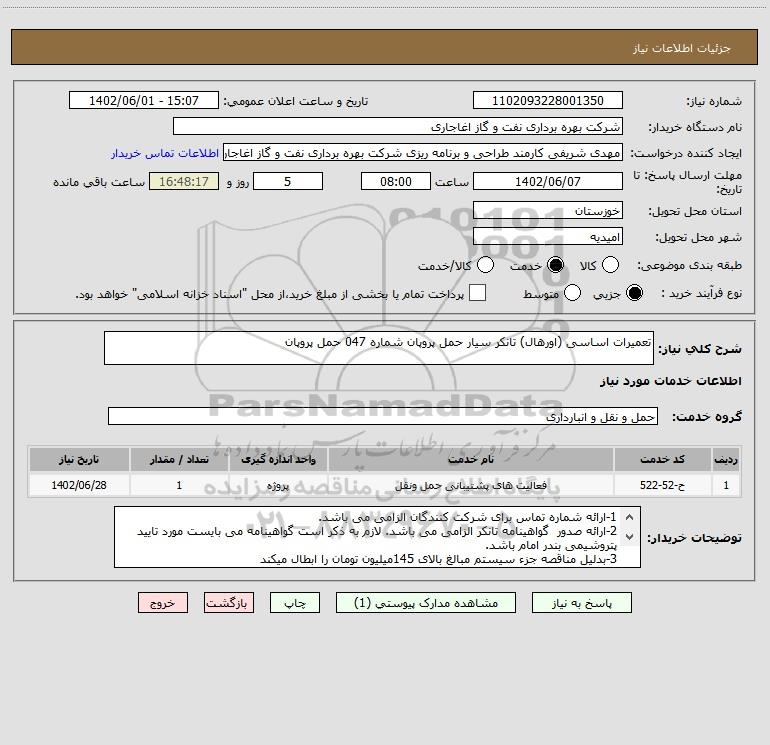Screen dimensions: 770x745
Task: Open مشاهده مدارک پیوستی (1) button
Action: [426, 603]
